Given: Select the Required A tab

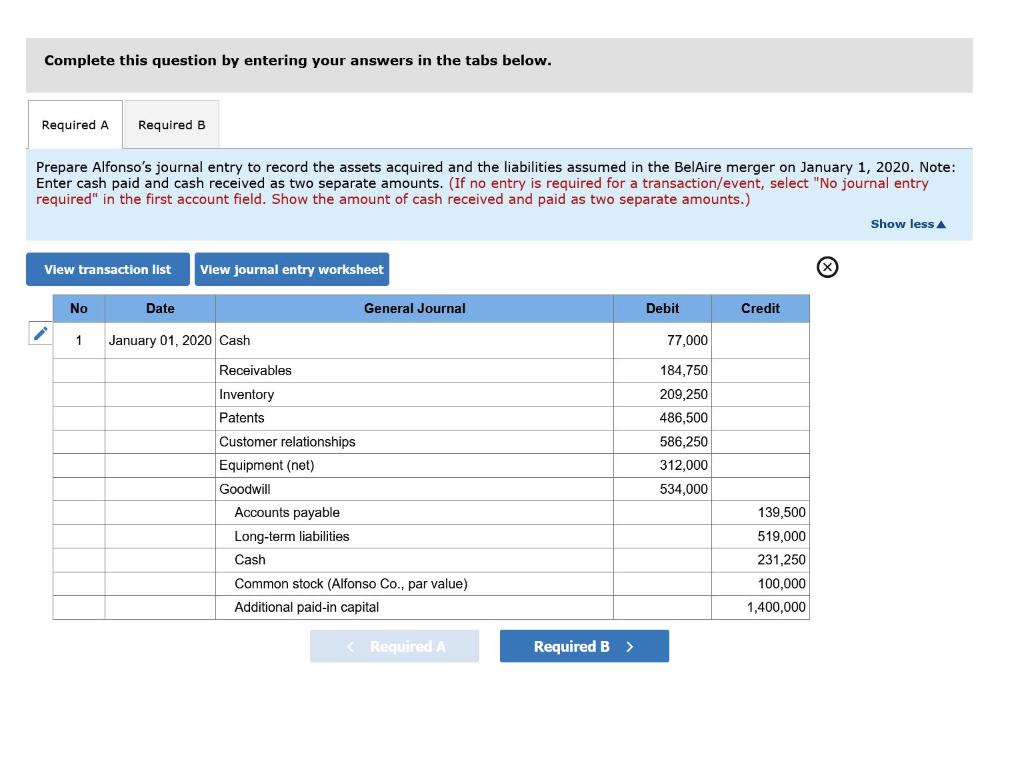Looking at the screenshot, I should [x=74, y=124].
